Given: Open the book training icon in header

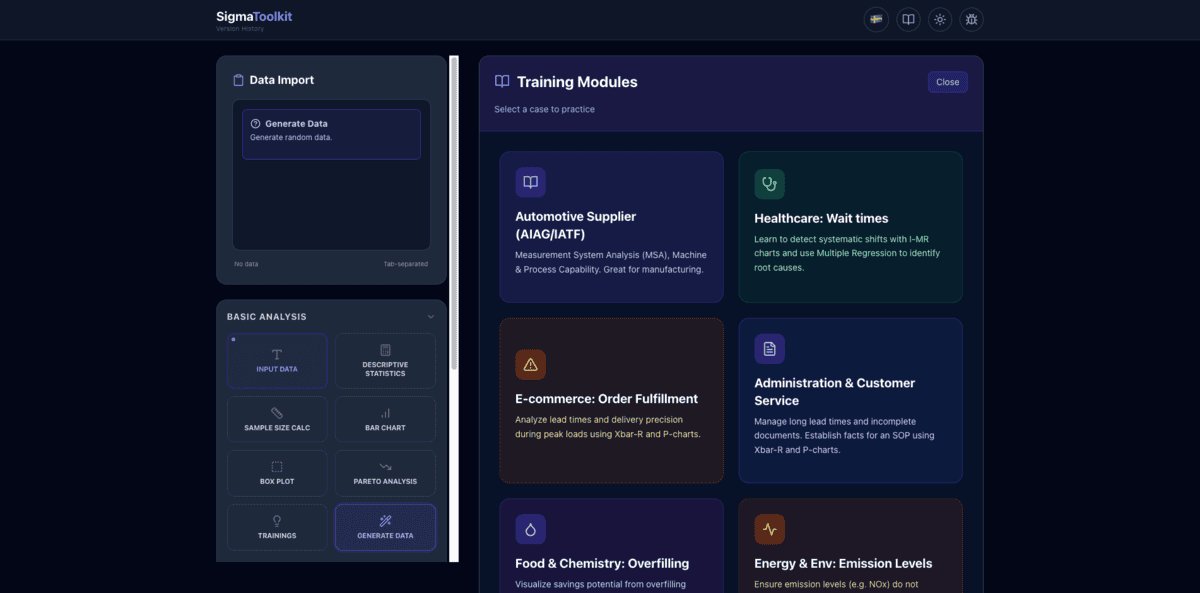Looking at the screenshot, I should tap(908, 19).
